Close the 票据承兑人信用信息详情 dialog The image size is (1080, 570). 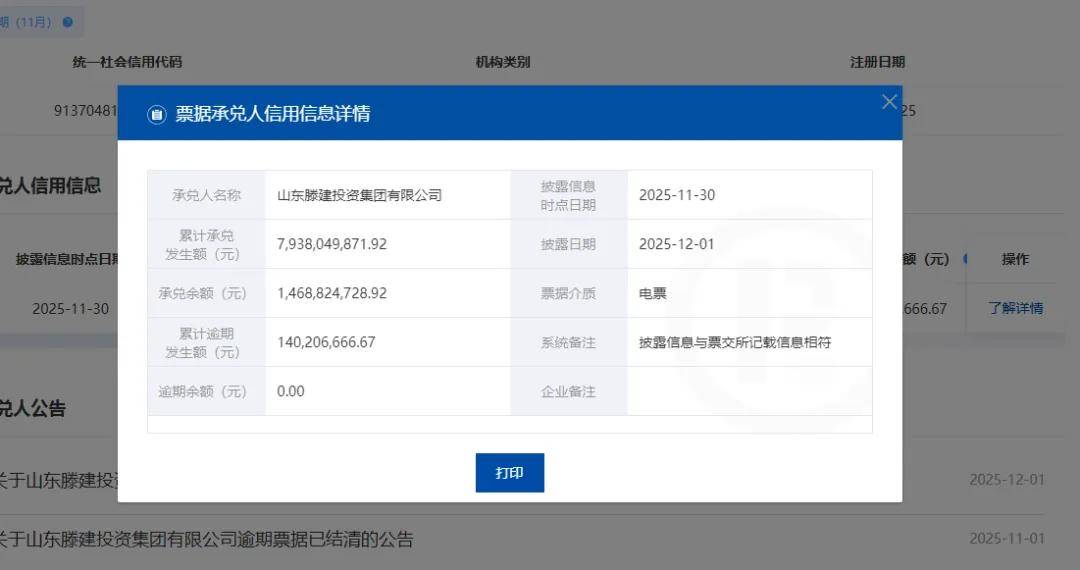pyautogui.click(x=889, y=102)
